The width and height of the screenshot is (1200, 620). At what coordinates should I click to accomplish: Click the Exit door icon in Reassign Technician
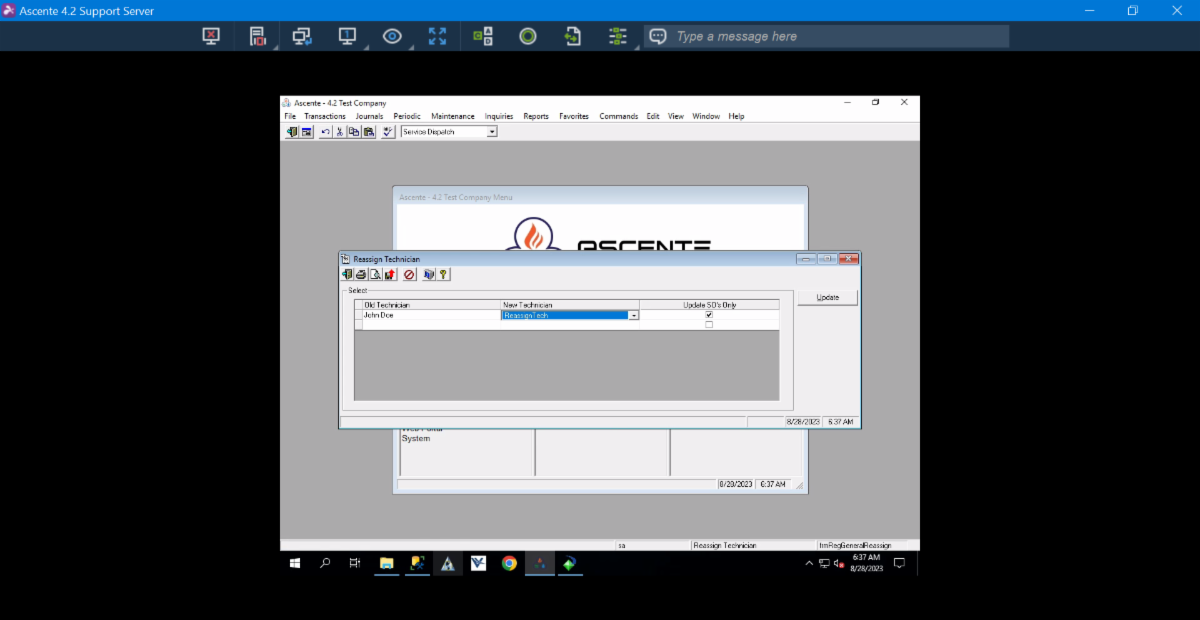click(x=347, y=274)
